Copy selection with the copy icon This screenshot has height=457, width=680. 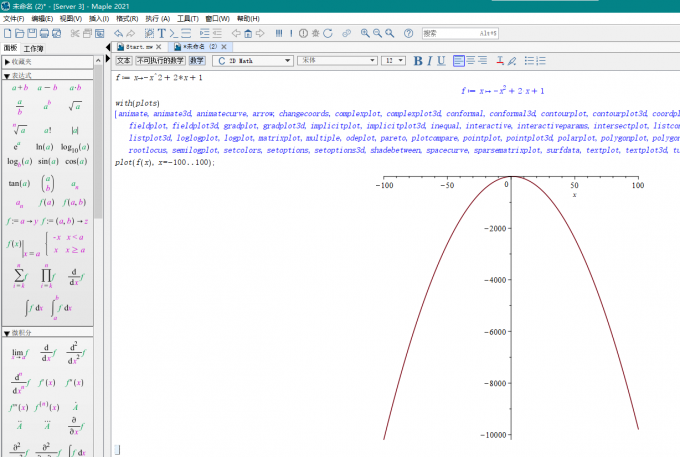pos(87,33)
